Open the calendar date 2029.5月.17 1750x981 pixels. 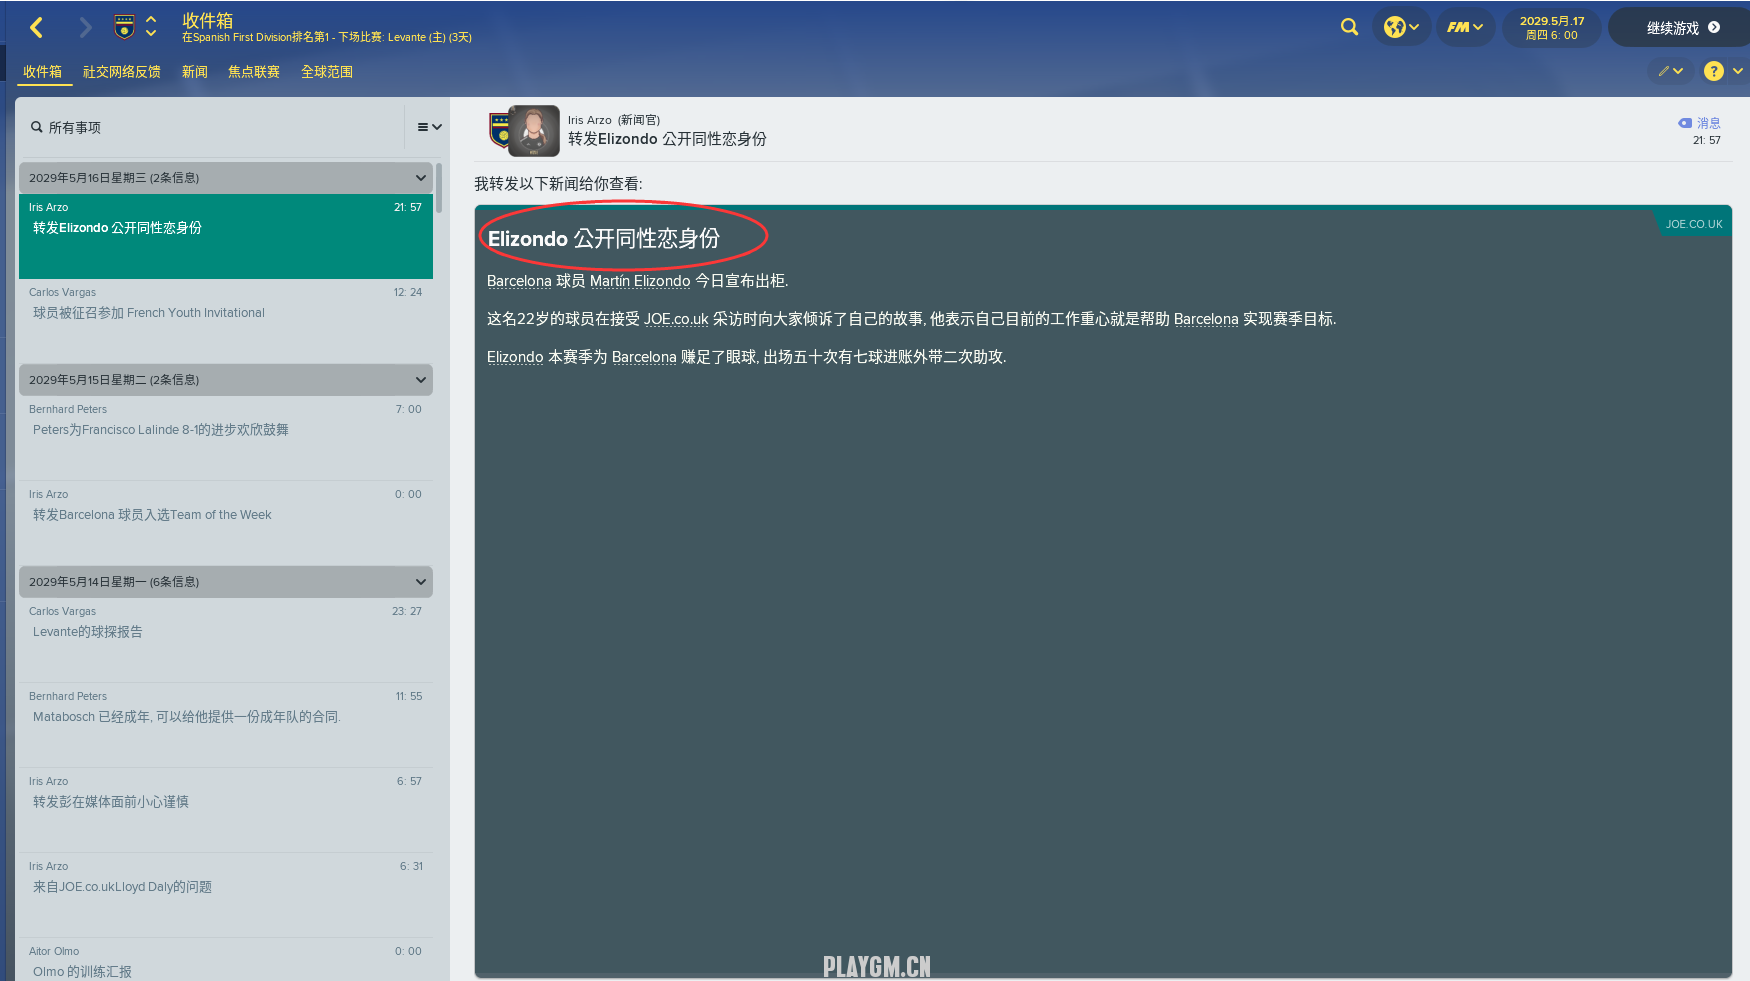1551,27
